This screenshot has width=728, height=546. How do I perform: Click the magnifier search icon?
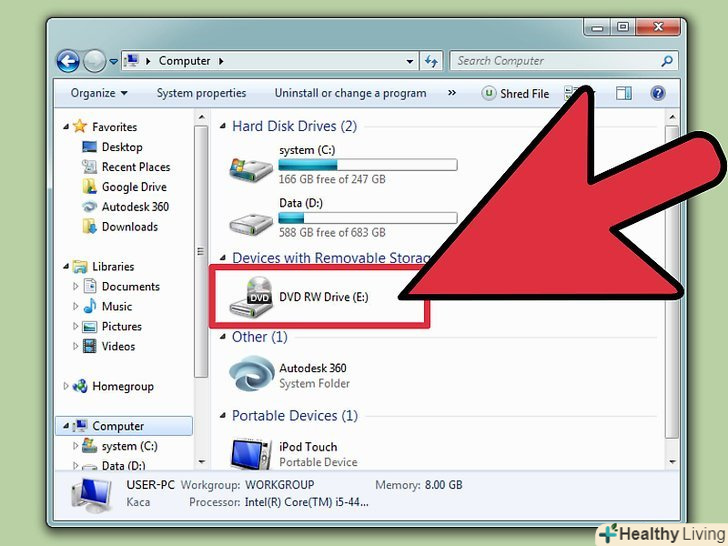click(x=667, y=61)
